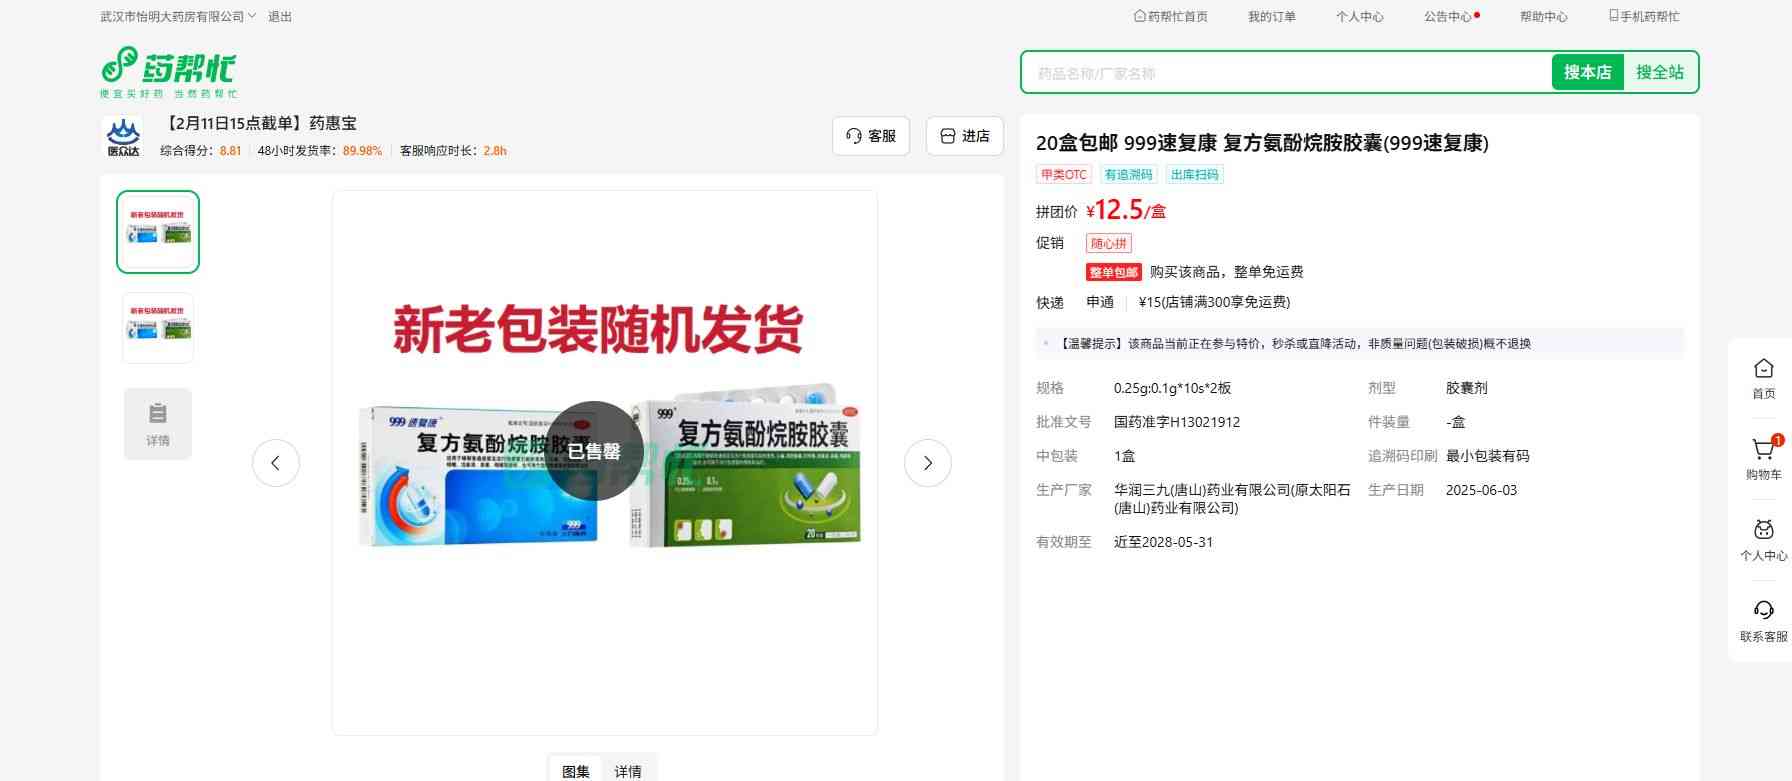Enter the store via 进店 button
The width and height of the screenshot is (1792, 781).
coord(964,136)
